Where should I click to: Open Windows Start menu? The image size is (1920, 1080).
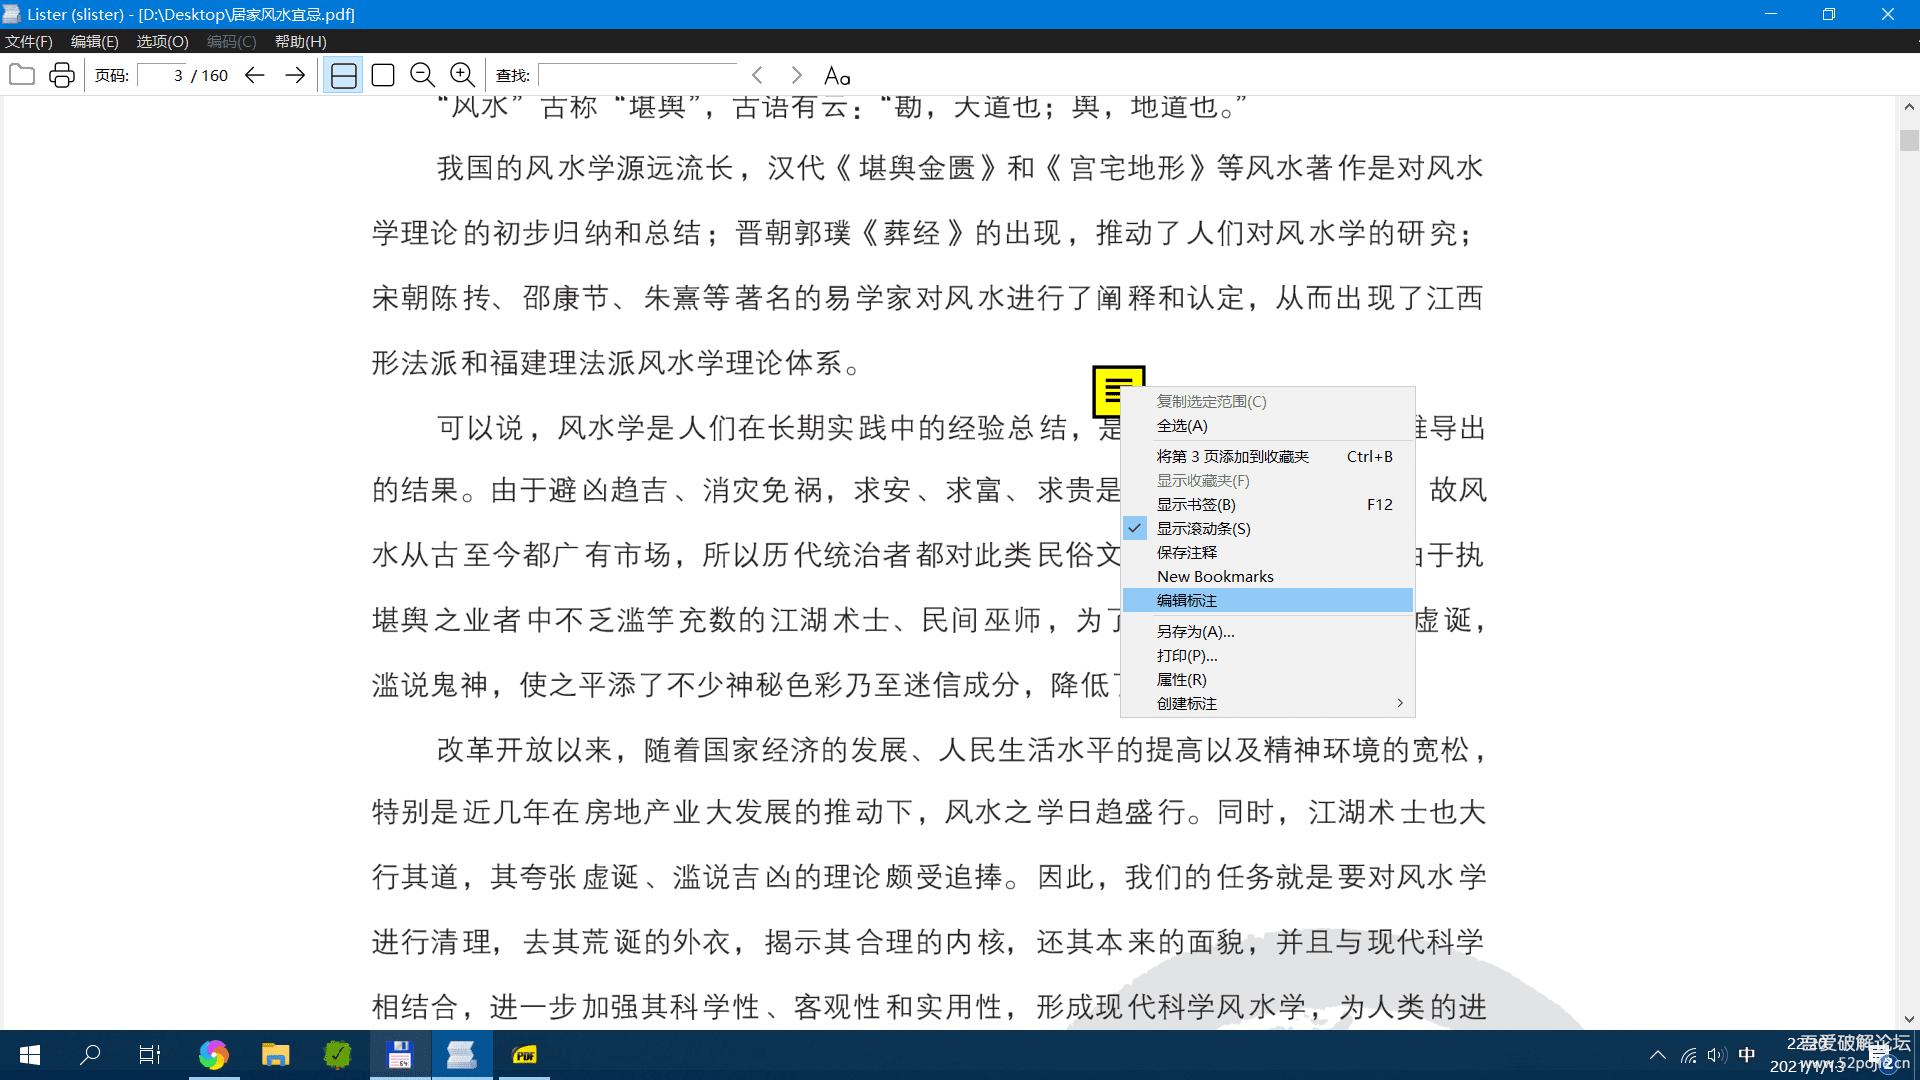[30, 1054]
